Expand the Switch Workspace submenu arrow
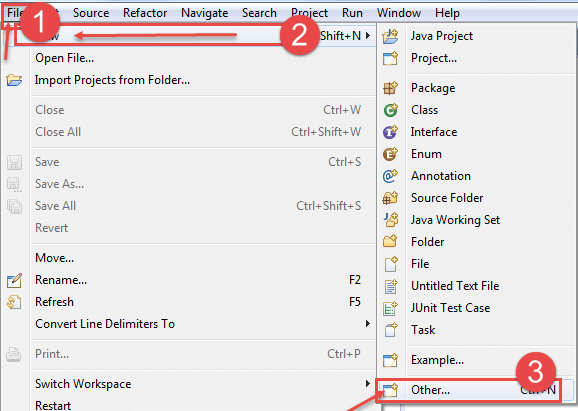 pyautogui.click(x=368, y=384)
